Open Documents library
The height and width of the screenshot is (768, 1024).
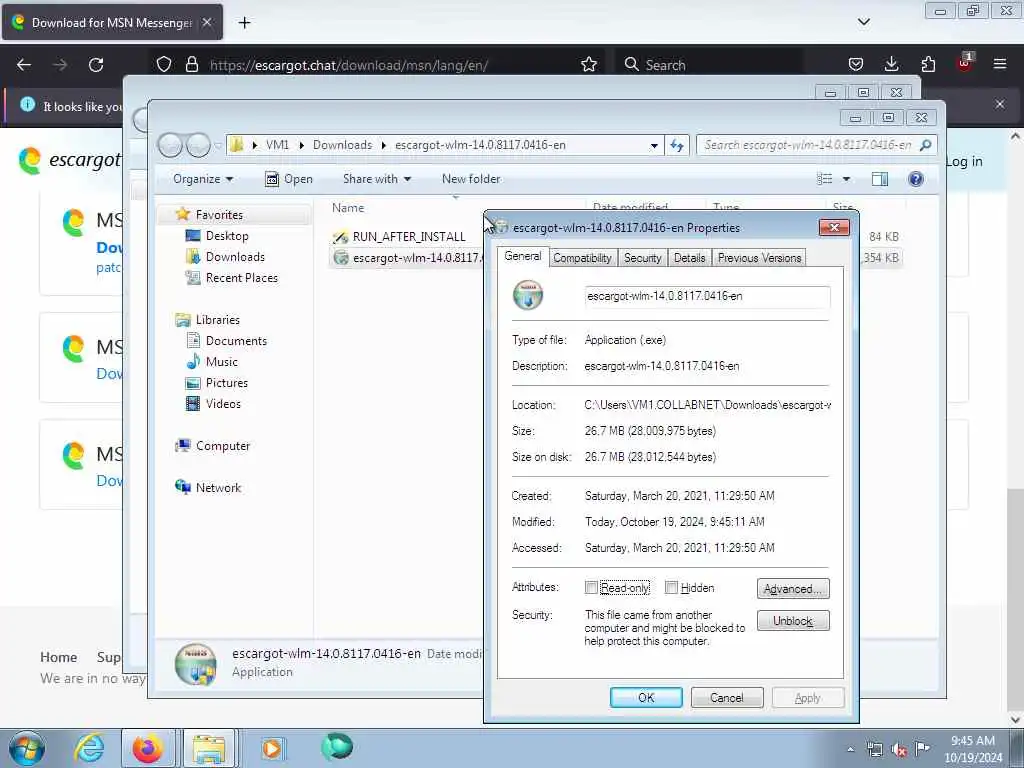(236, 340)
